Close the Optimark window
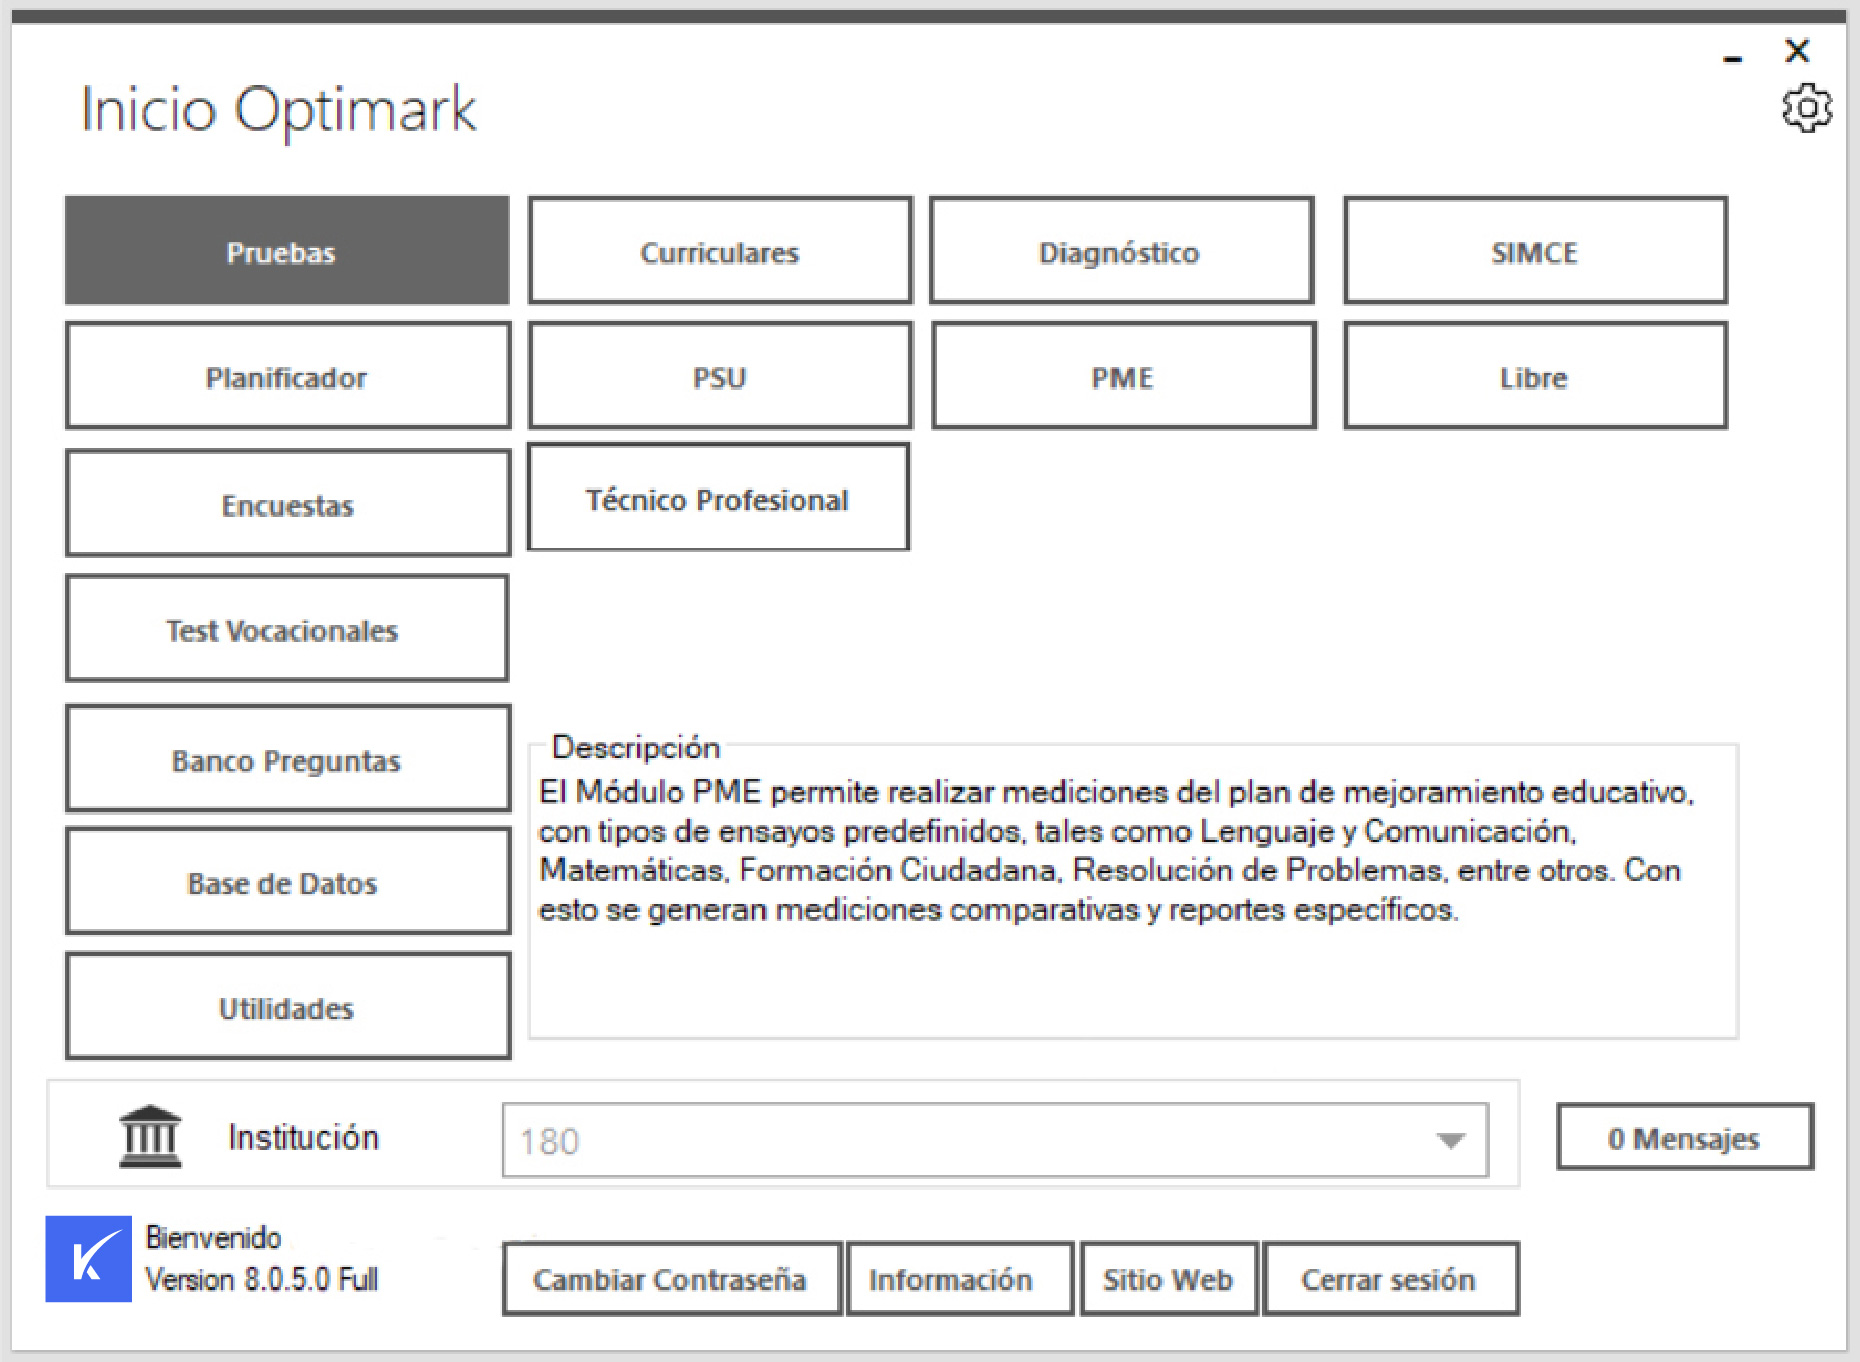This screenshot has width=1860, height=1362. pos(1797,51)
